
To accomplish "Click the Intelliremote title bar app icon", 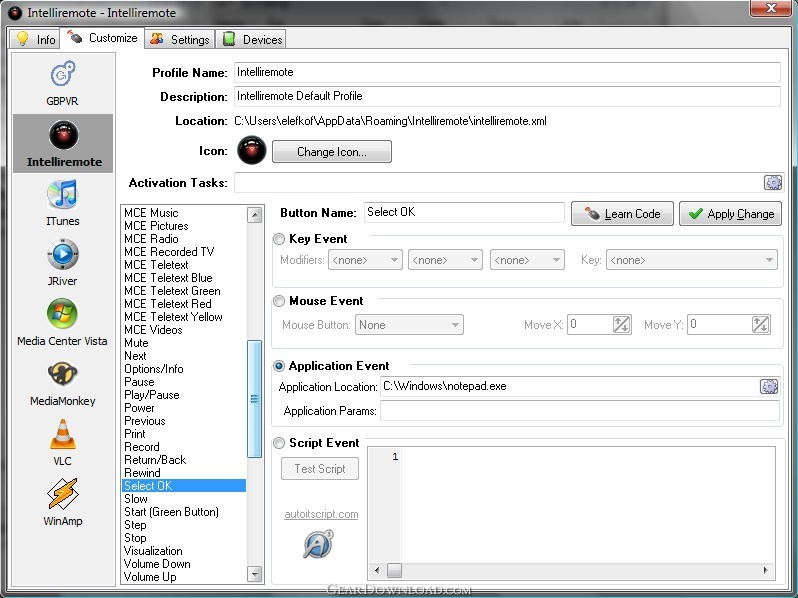I will pyautogui.click(x=15, y=13).
